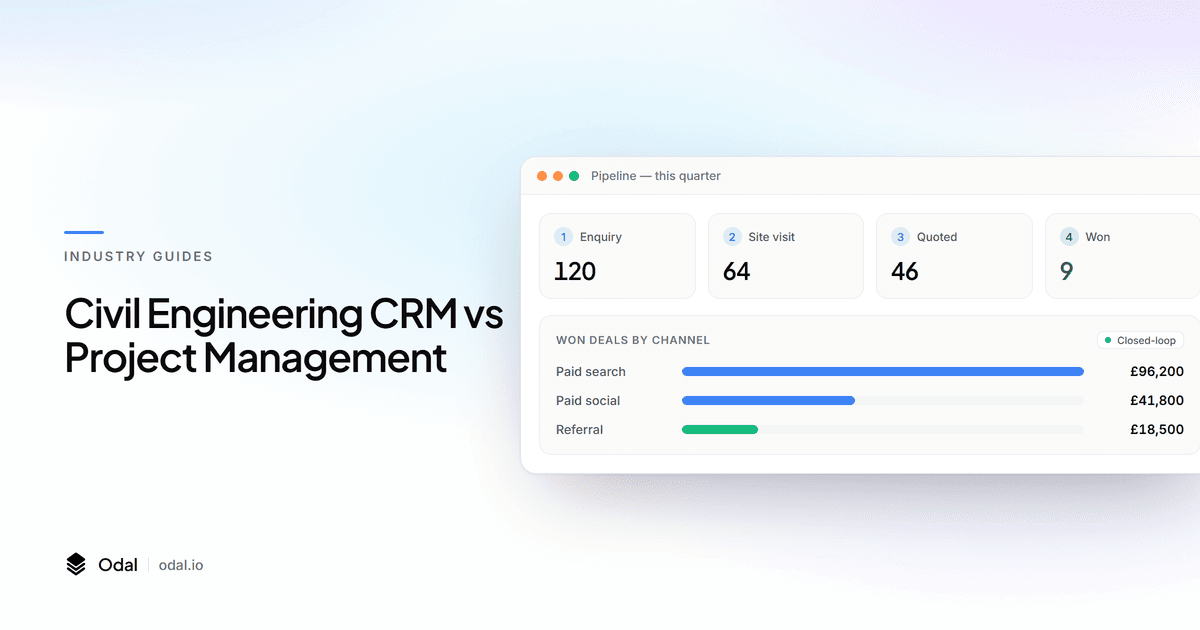This screenshot has height=630, width=1200.
Task: Select the Site visit stage card
Action: (786, 256)
